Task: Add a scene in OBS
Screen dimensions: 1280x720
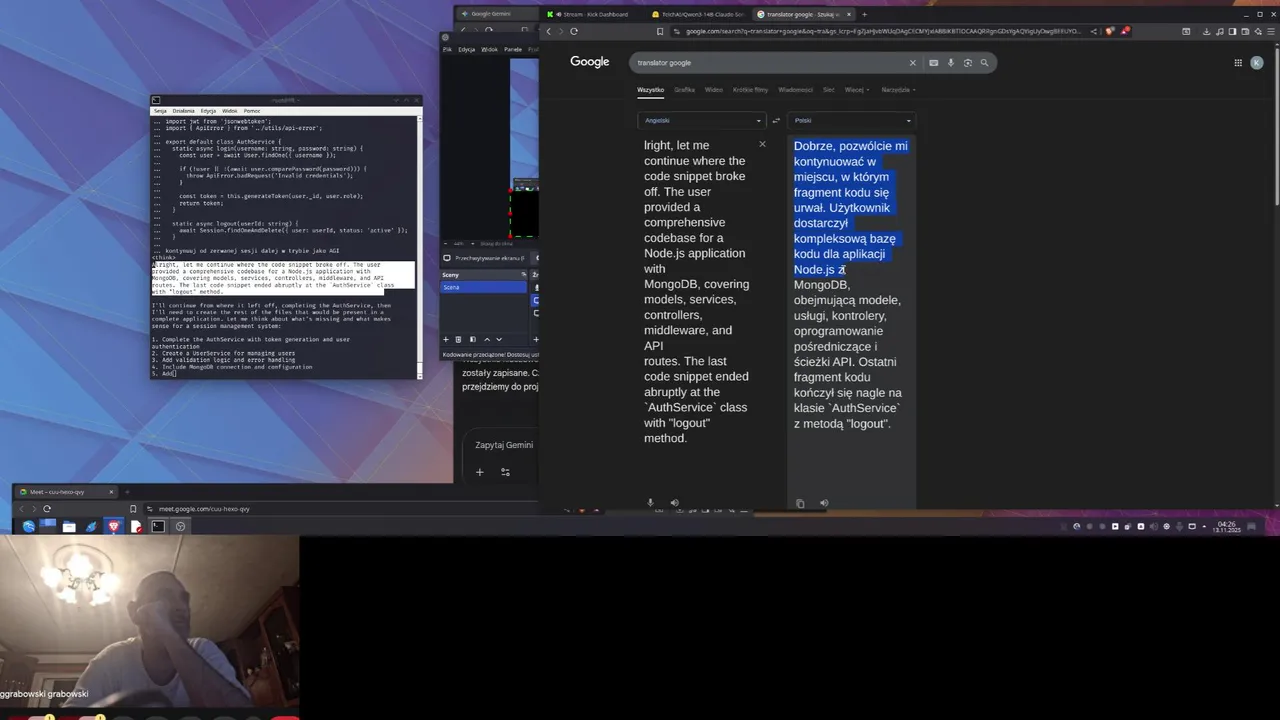Action: coord(447,339)
